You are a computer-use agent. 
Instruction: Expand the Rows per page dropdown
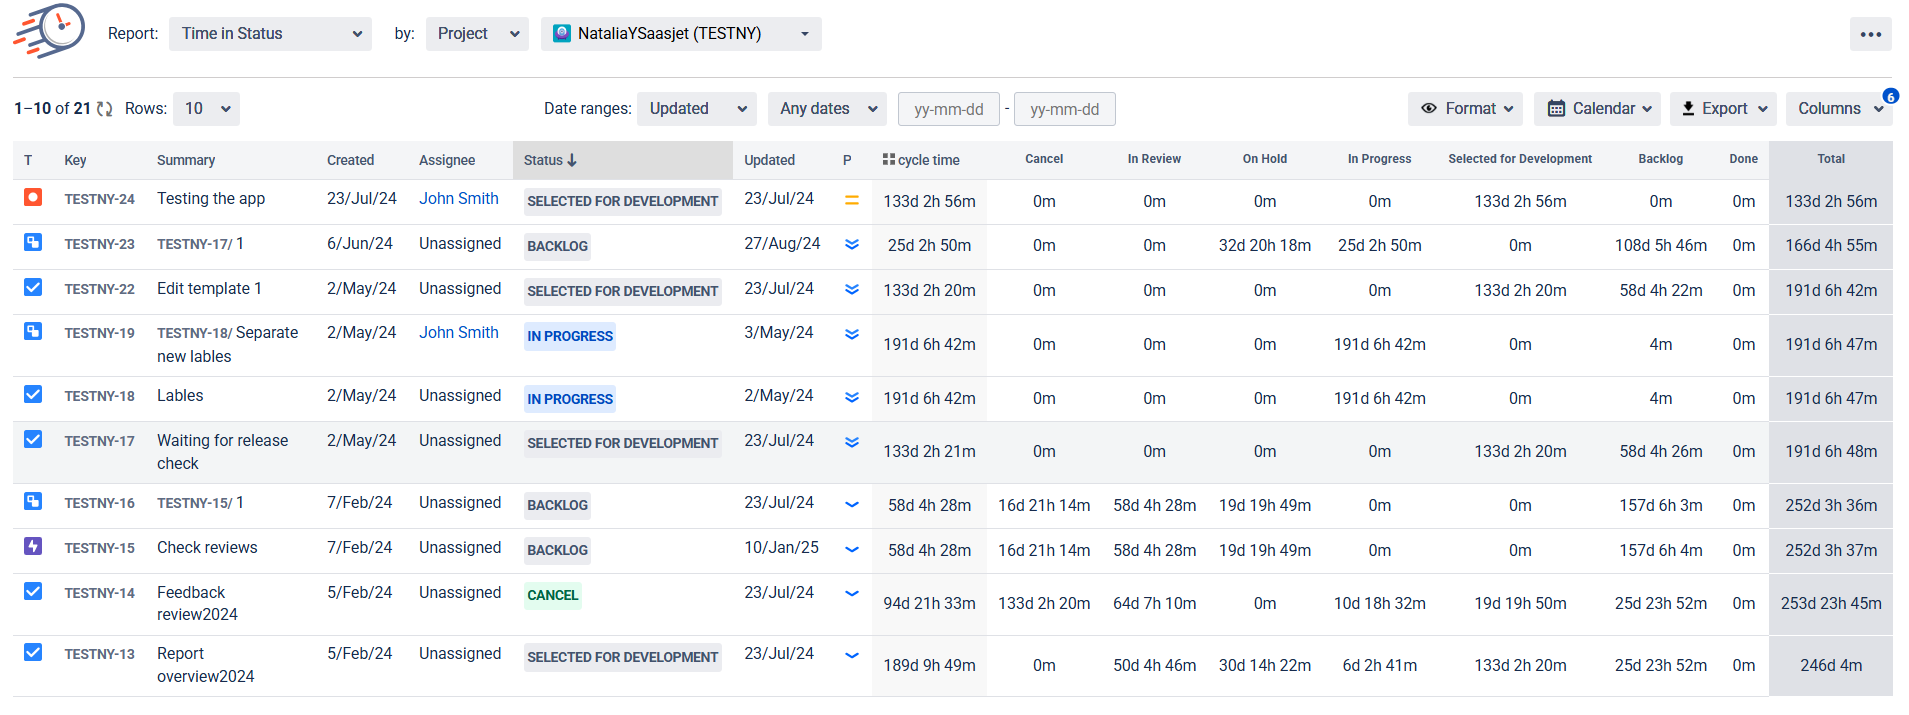(207, 109)
